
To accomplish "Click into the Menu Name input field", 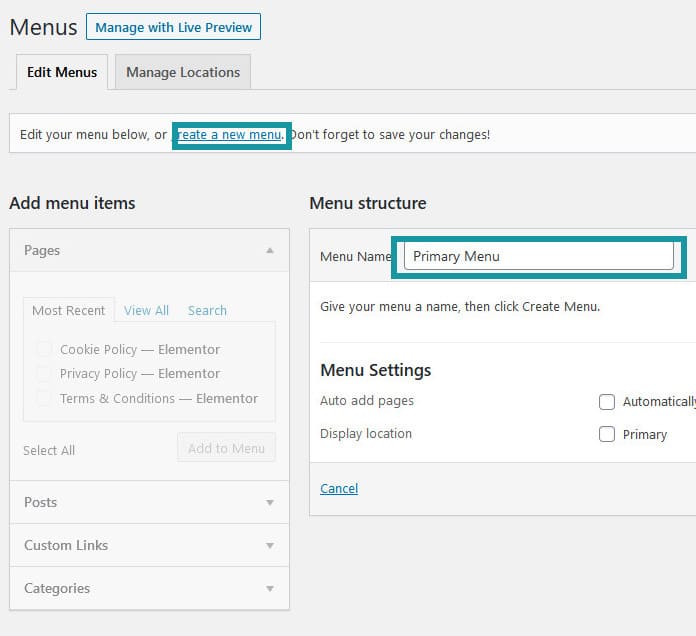I will coord(538,256).
